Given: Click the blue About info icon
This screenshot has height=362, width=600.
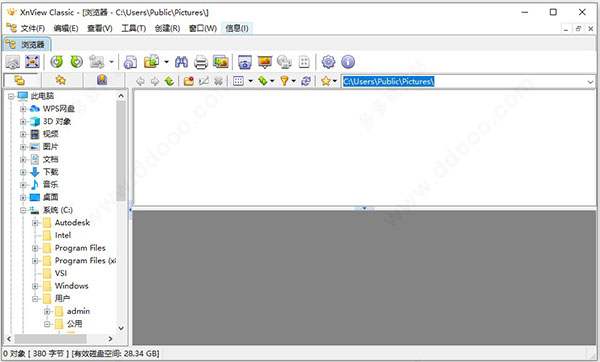Looking at the screenshot, I should point(348,62).
